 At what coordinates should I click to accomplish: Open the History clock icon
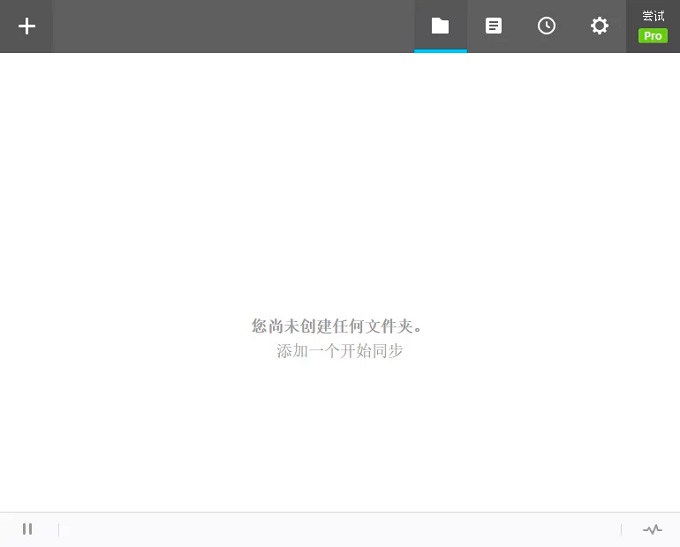546,26
